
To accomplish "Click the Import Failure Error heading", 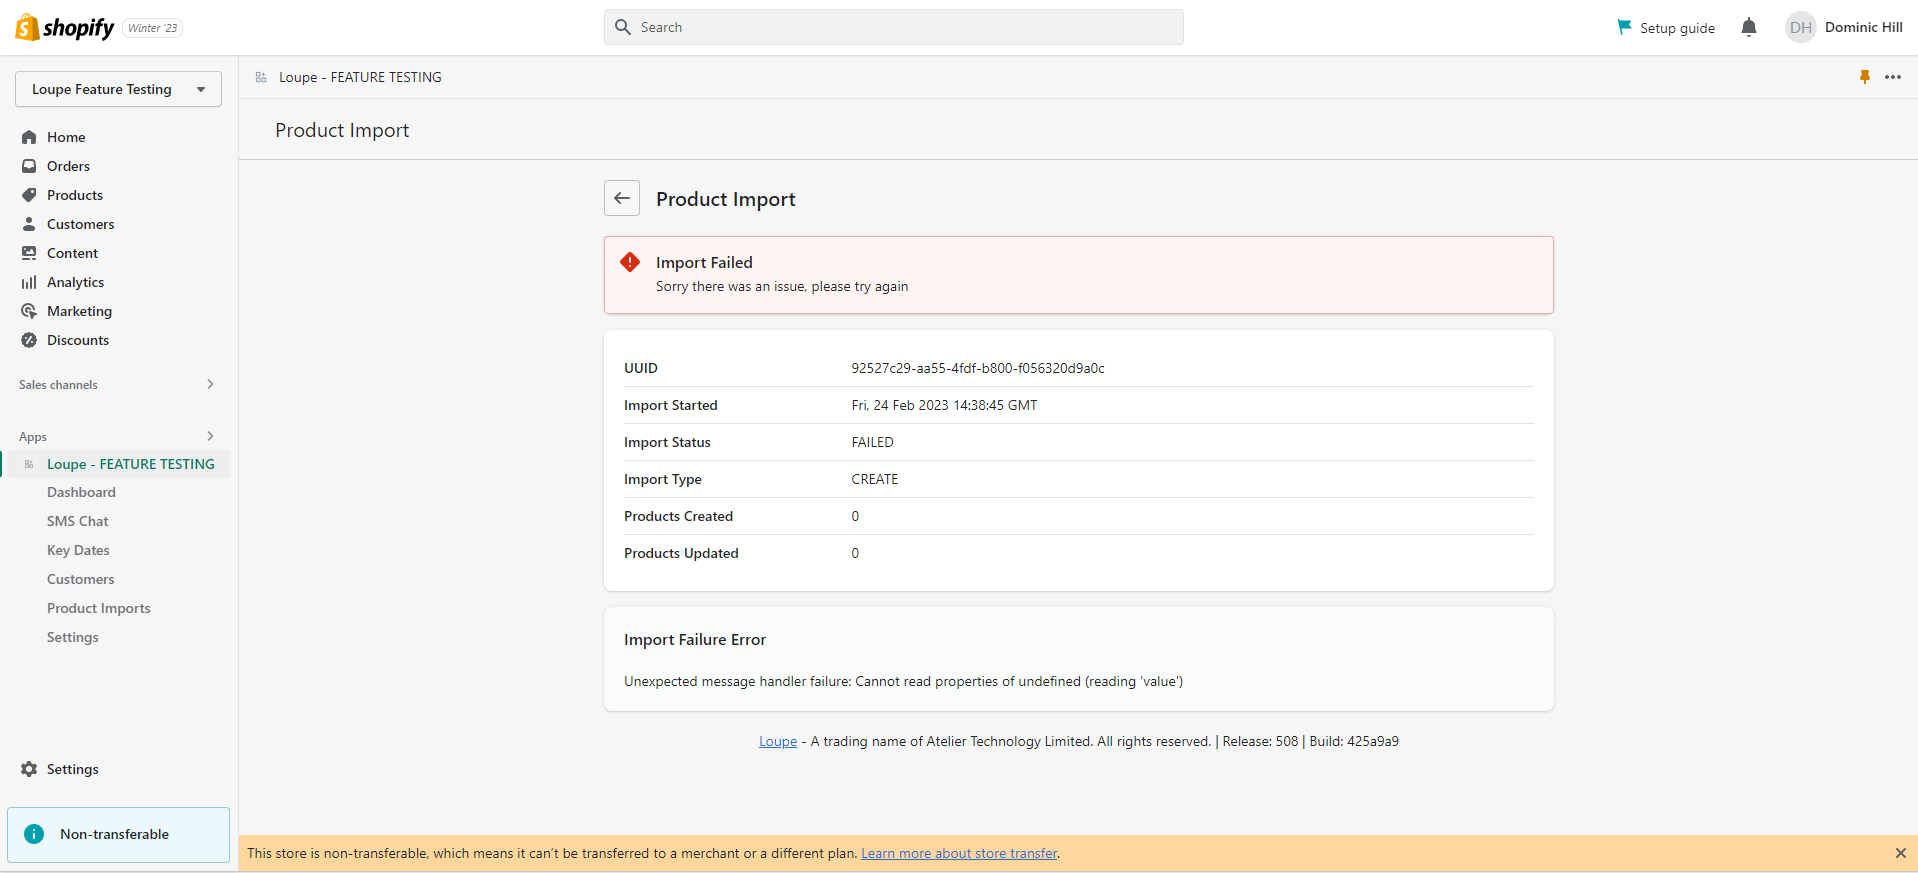I will 695,639.
